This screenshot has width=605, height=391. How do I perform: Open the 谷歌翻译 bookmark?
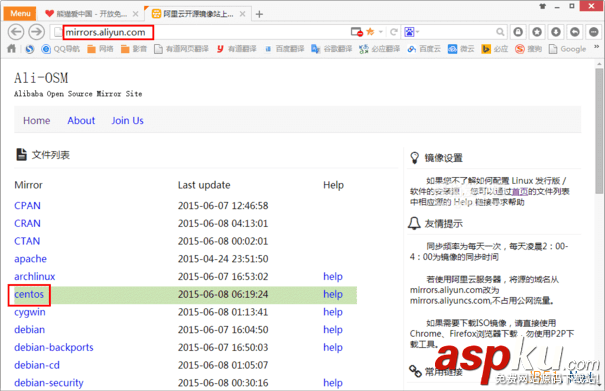pyautogui.click(x=332, y=49)
